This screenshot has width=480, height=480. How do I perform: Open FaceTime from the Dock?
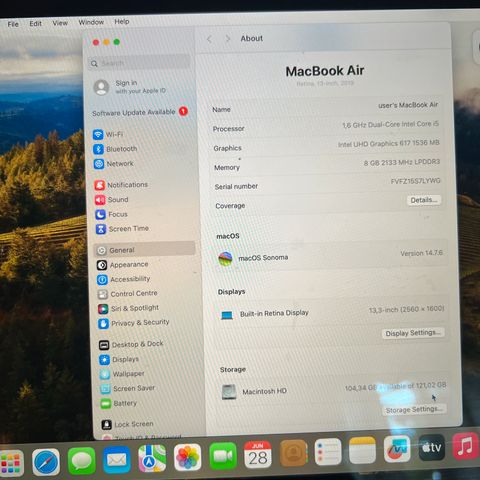coord(223,456)
